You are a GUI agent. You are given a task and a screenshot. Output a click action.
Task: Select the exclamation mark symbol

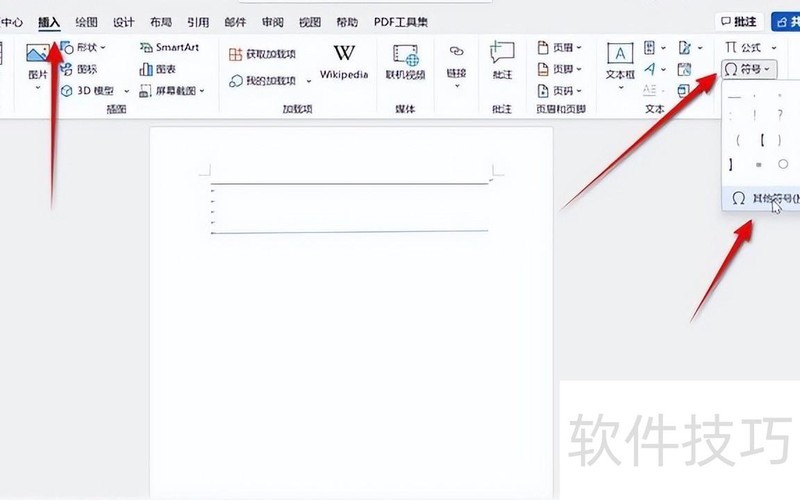(755, 115)
